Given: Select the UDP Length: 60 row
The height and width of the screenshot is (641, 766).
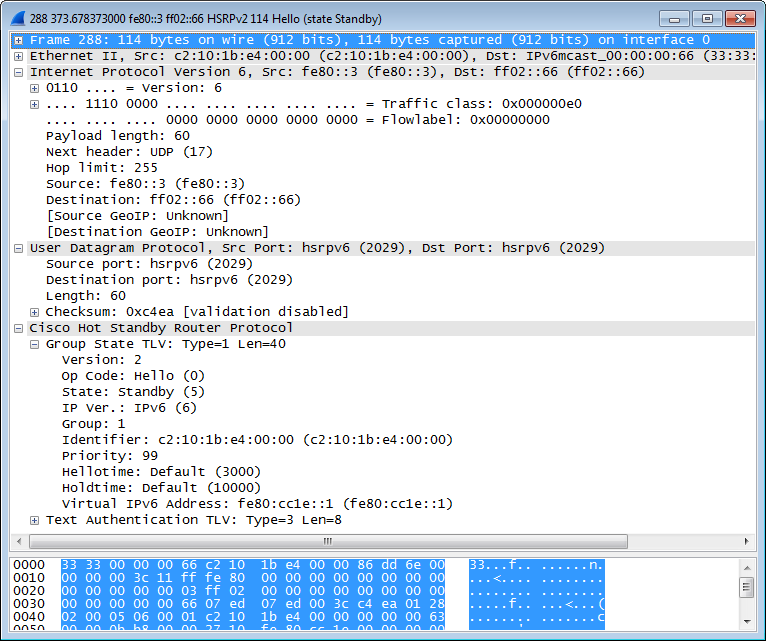Looking at the screenshot, I should pyautogui.click(x=85, y=296).
